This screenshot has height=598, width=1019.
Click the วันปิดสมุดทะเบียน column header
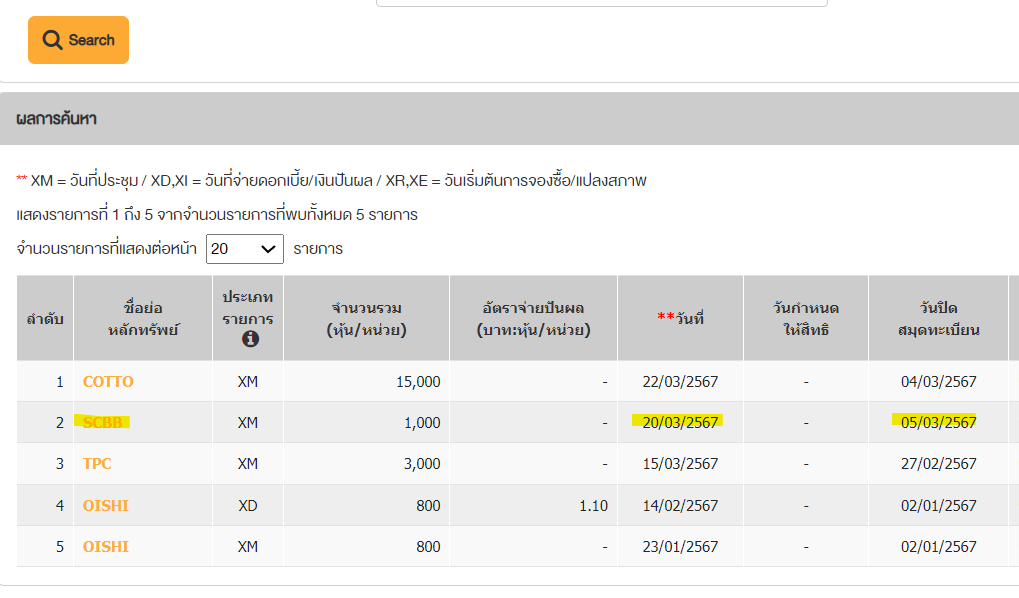(938, 318)
